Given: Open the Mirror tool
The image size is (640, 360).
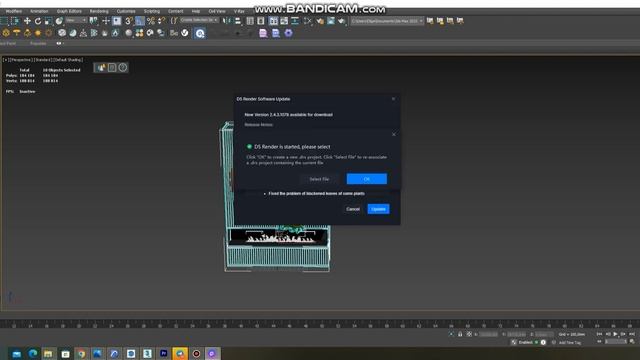Looking at the screenshot, I should pos(227,21).
